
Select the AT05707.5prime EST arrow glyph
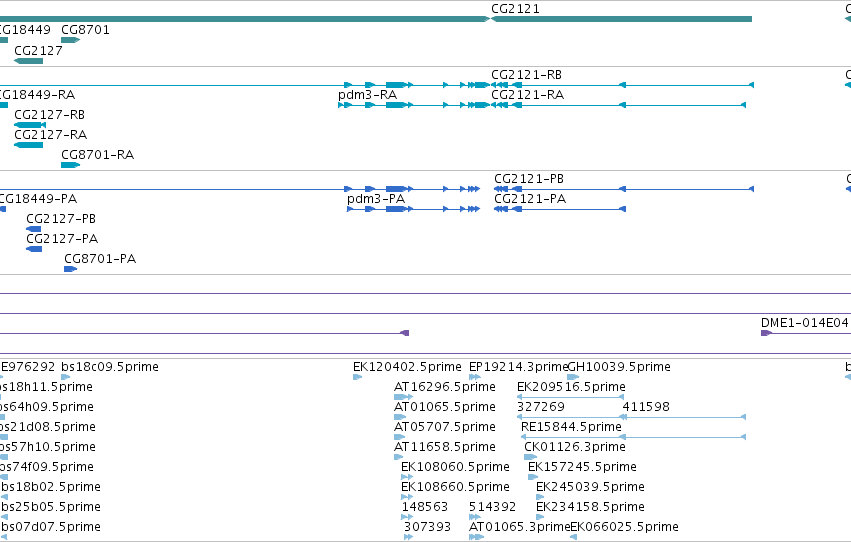(x=400, y=437)
